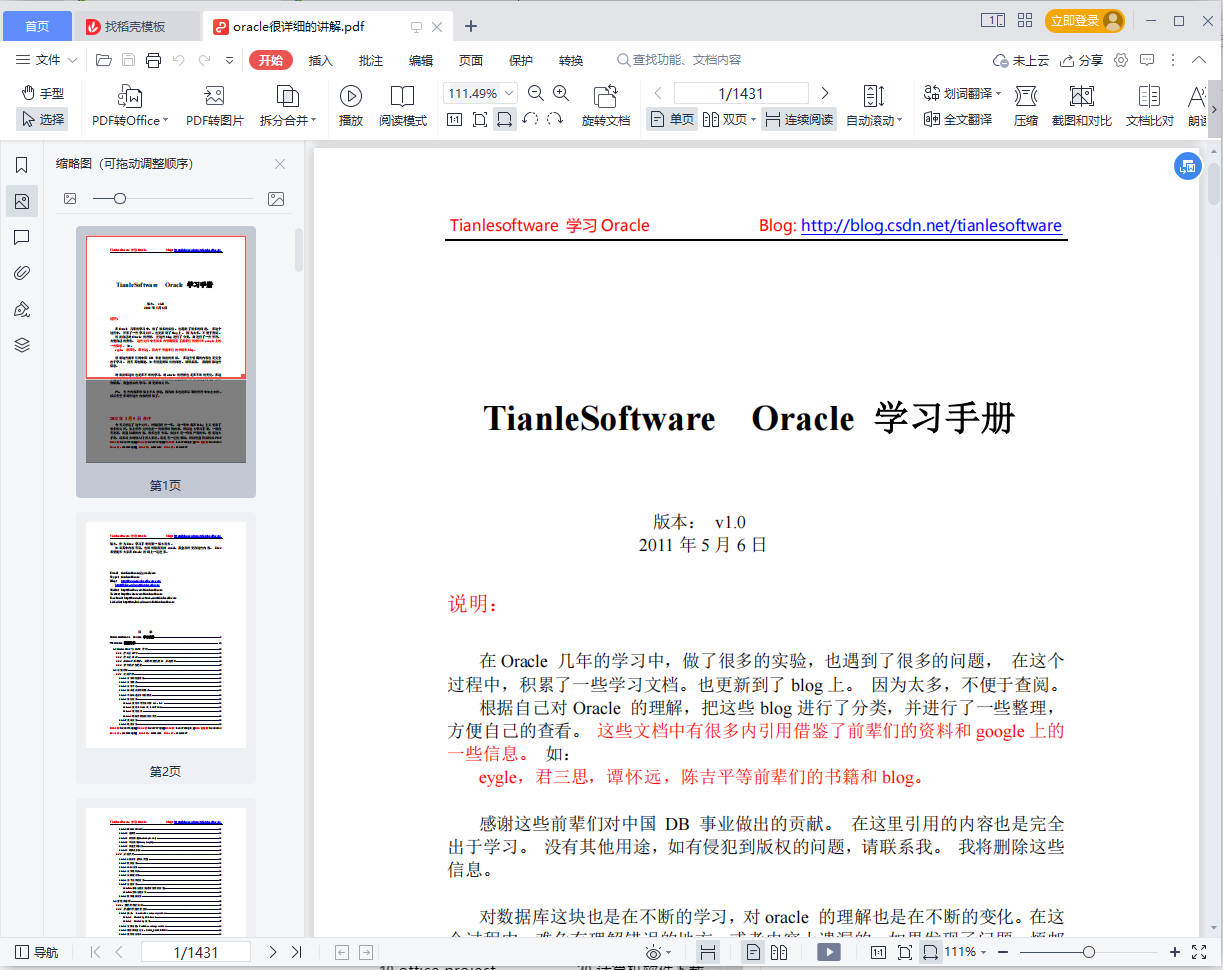The height and width of the screenshot is (970, 1223).
Task: Expand the 111.49% zoom level dropdown
Action: pos(509,93)
